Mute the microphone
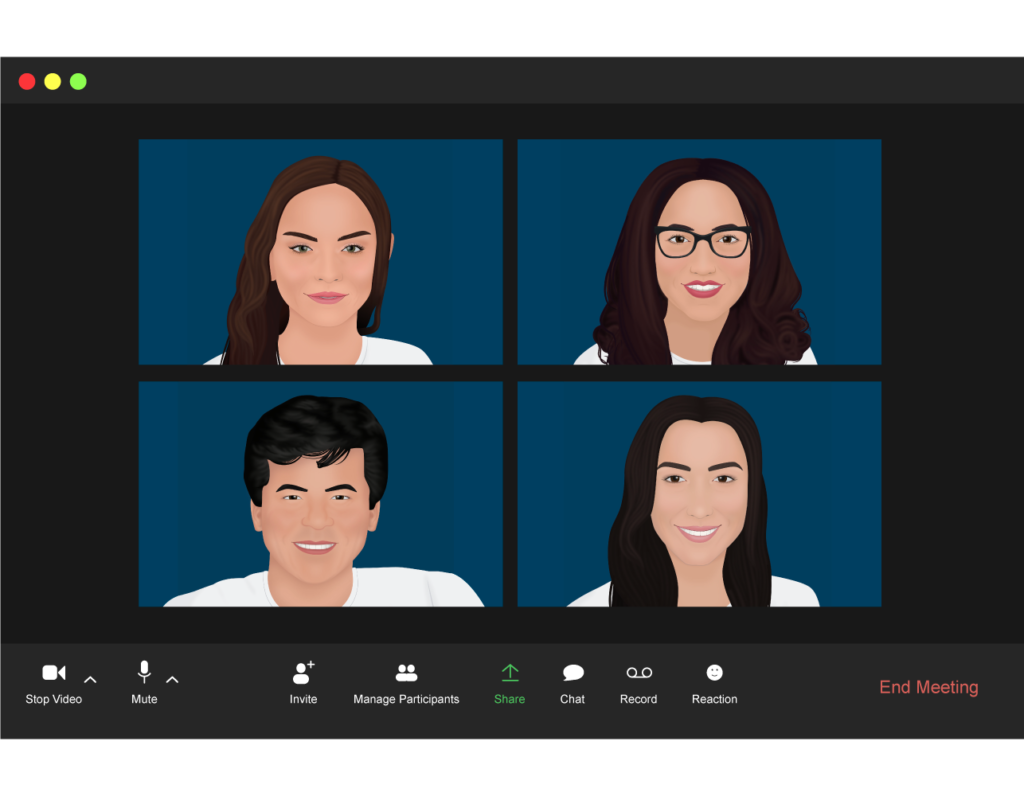Image resolution: width=1024 pixels, height=796 pixels. point(144,671)
